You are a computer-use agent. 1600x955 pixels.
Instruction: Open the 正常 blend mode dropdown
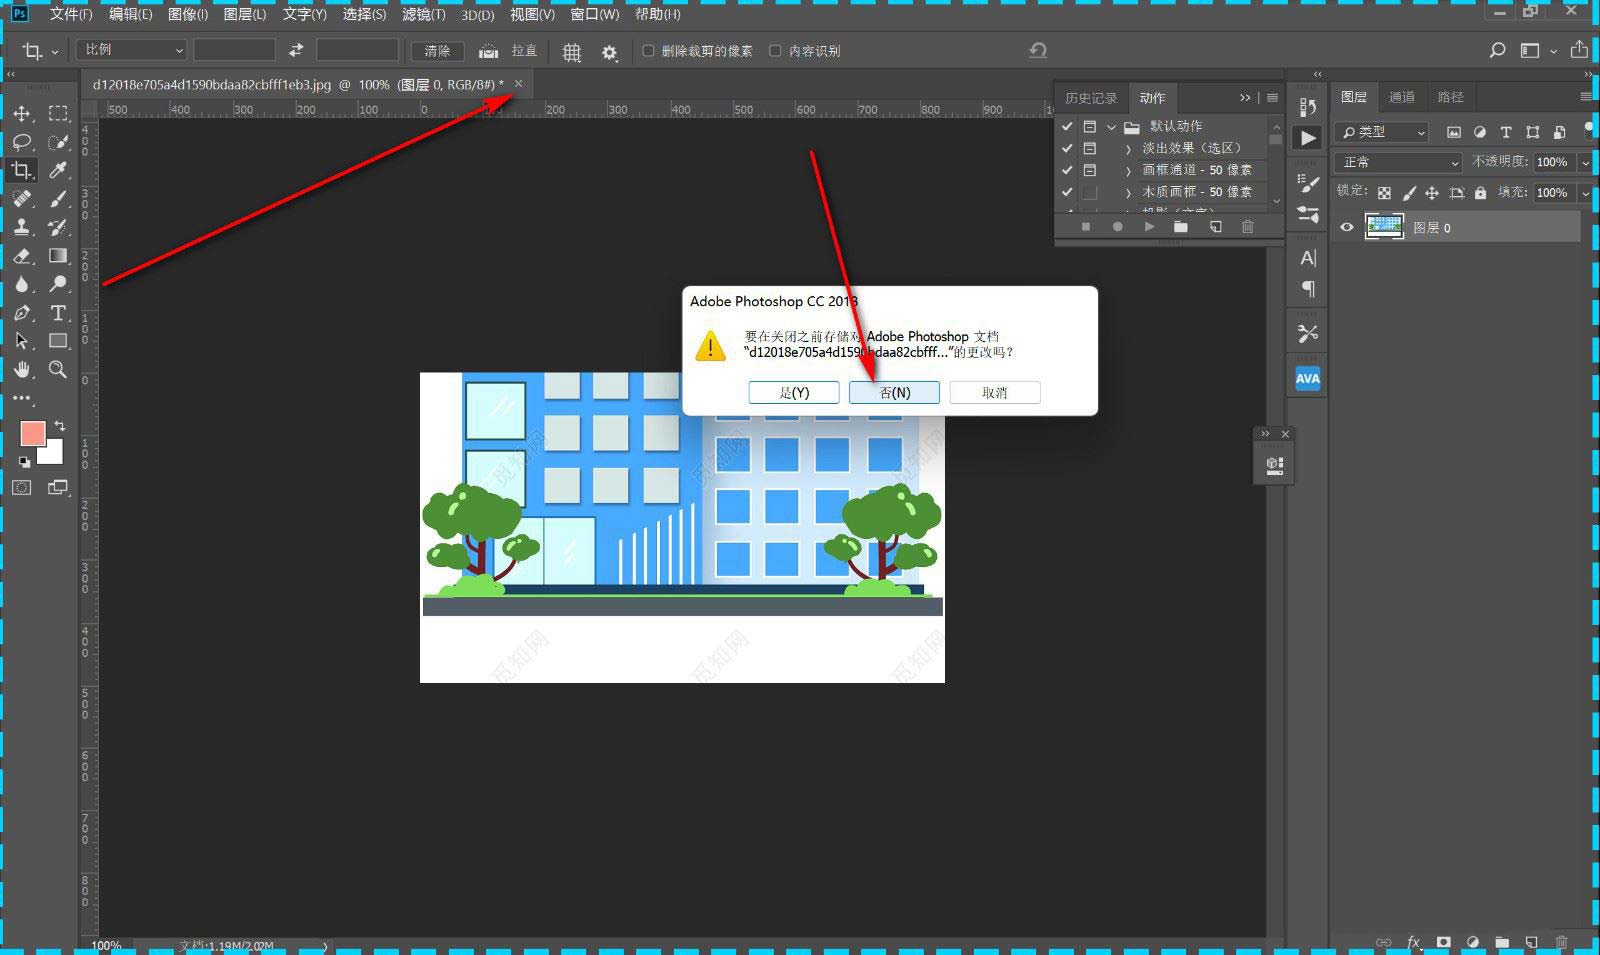click(1399, 162)
